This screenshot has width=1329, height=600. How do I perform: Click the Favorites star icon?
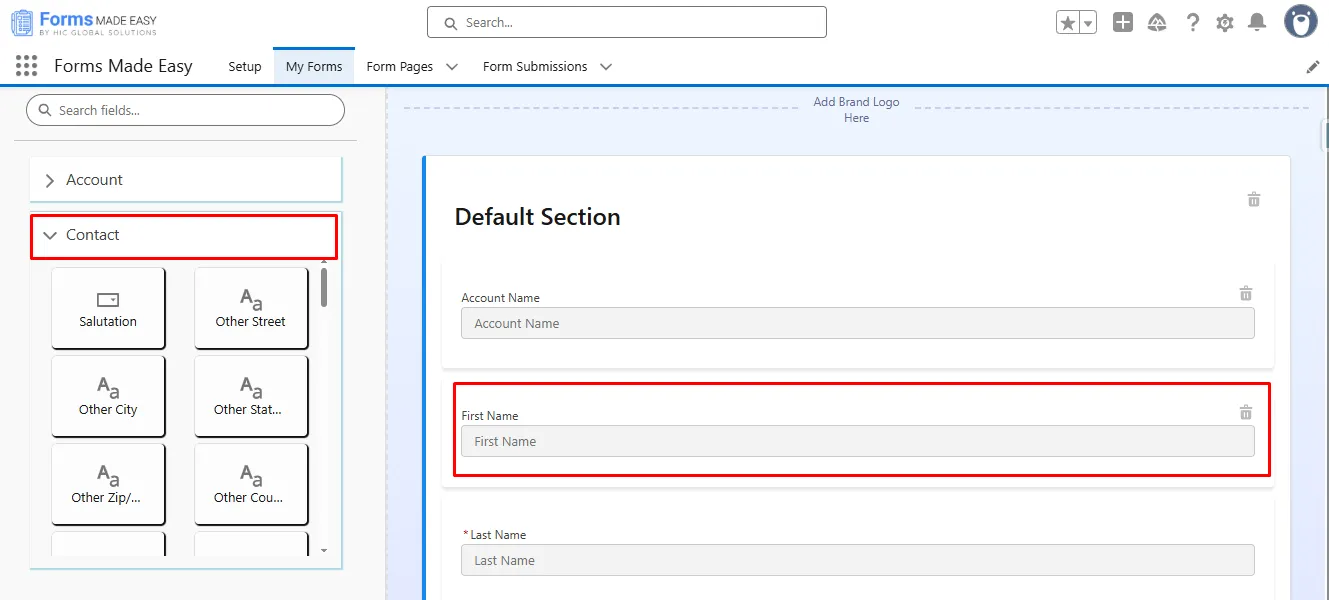1067,23
